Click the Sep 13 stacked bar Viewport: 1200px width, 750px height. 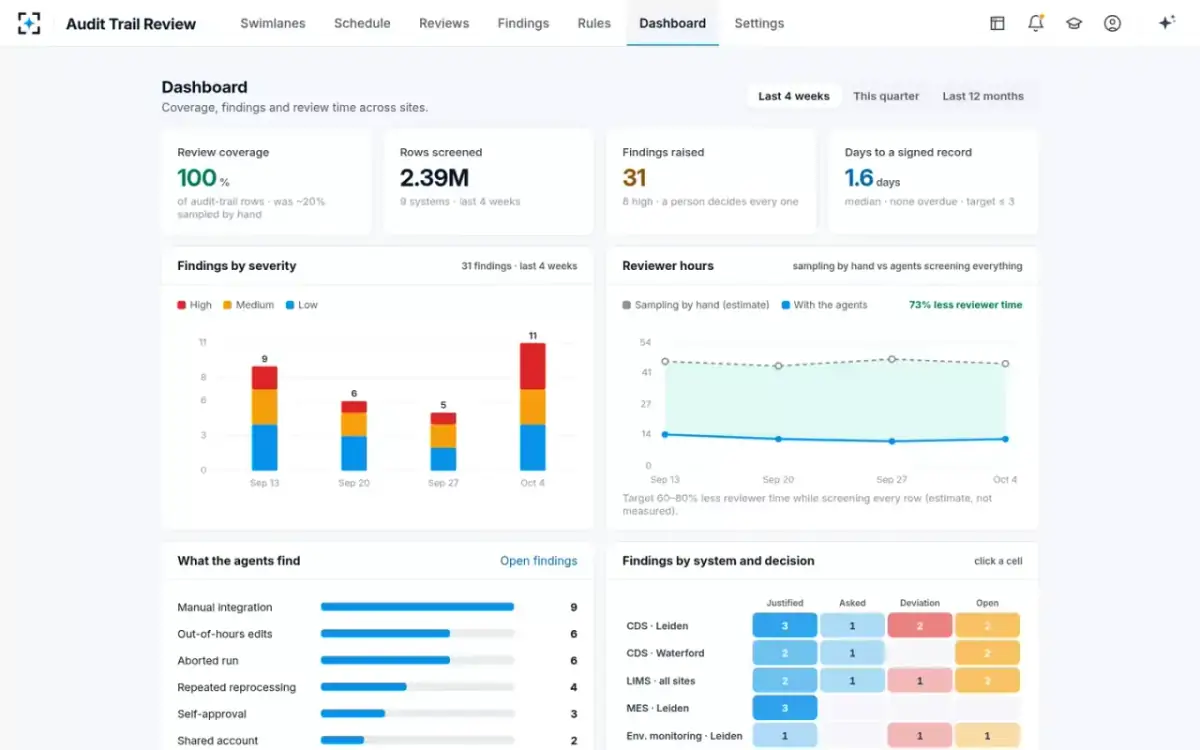264,418
